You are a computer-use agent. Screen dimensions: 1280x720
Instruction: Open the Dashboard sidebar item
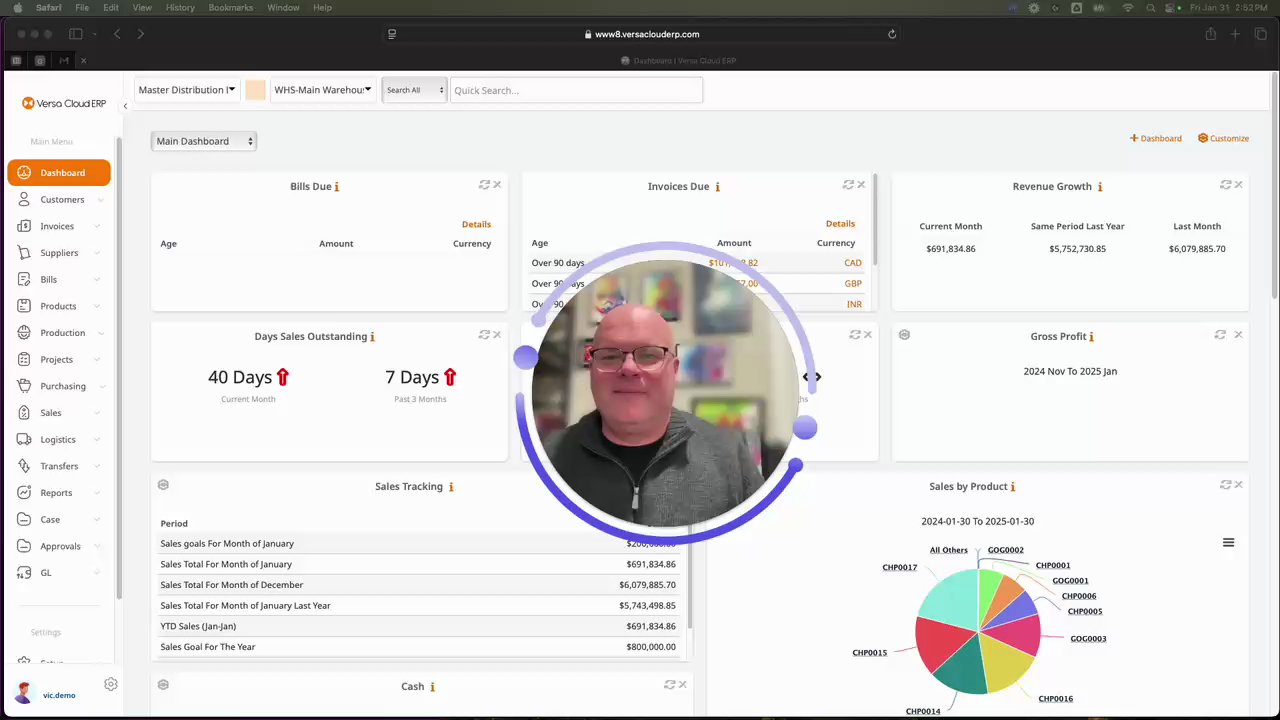58,173
